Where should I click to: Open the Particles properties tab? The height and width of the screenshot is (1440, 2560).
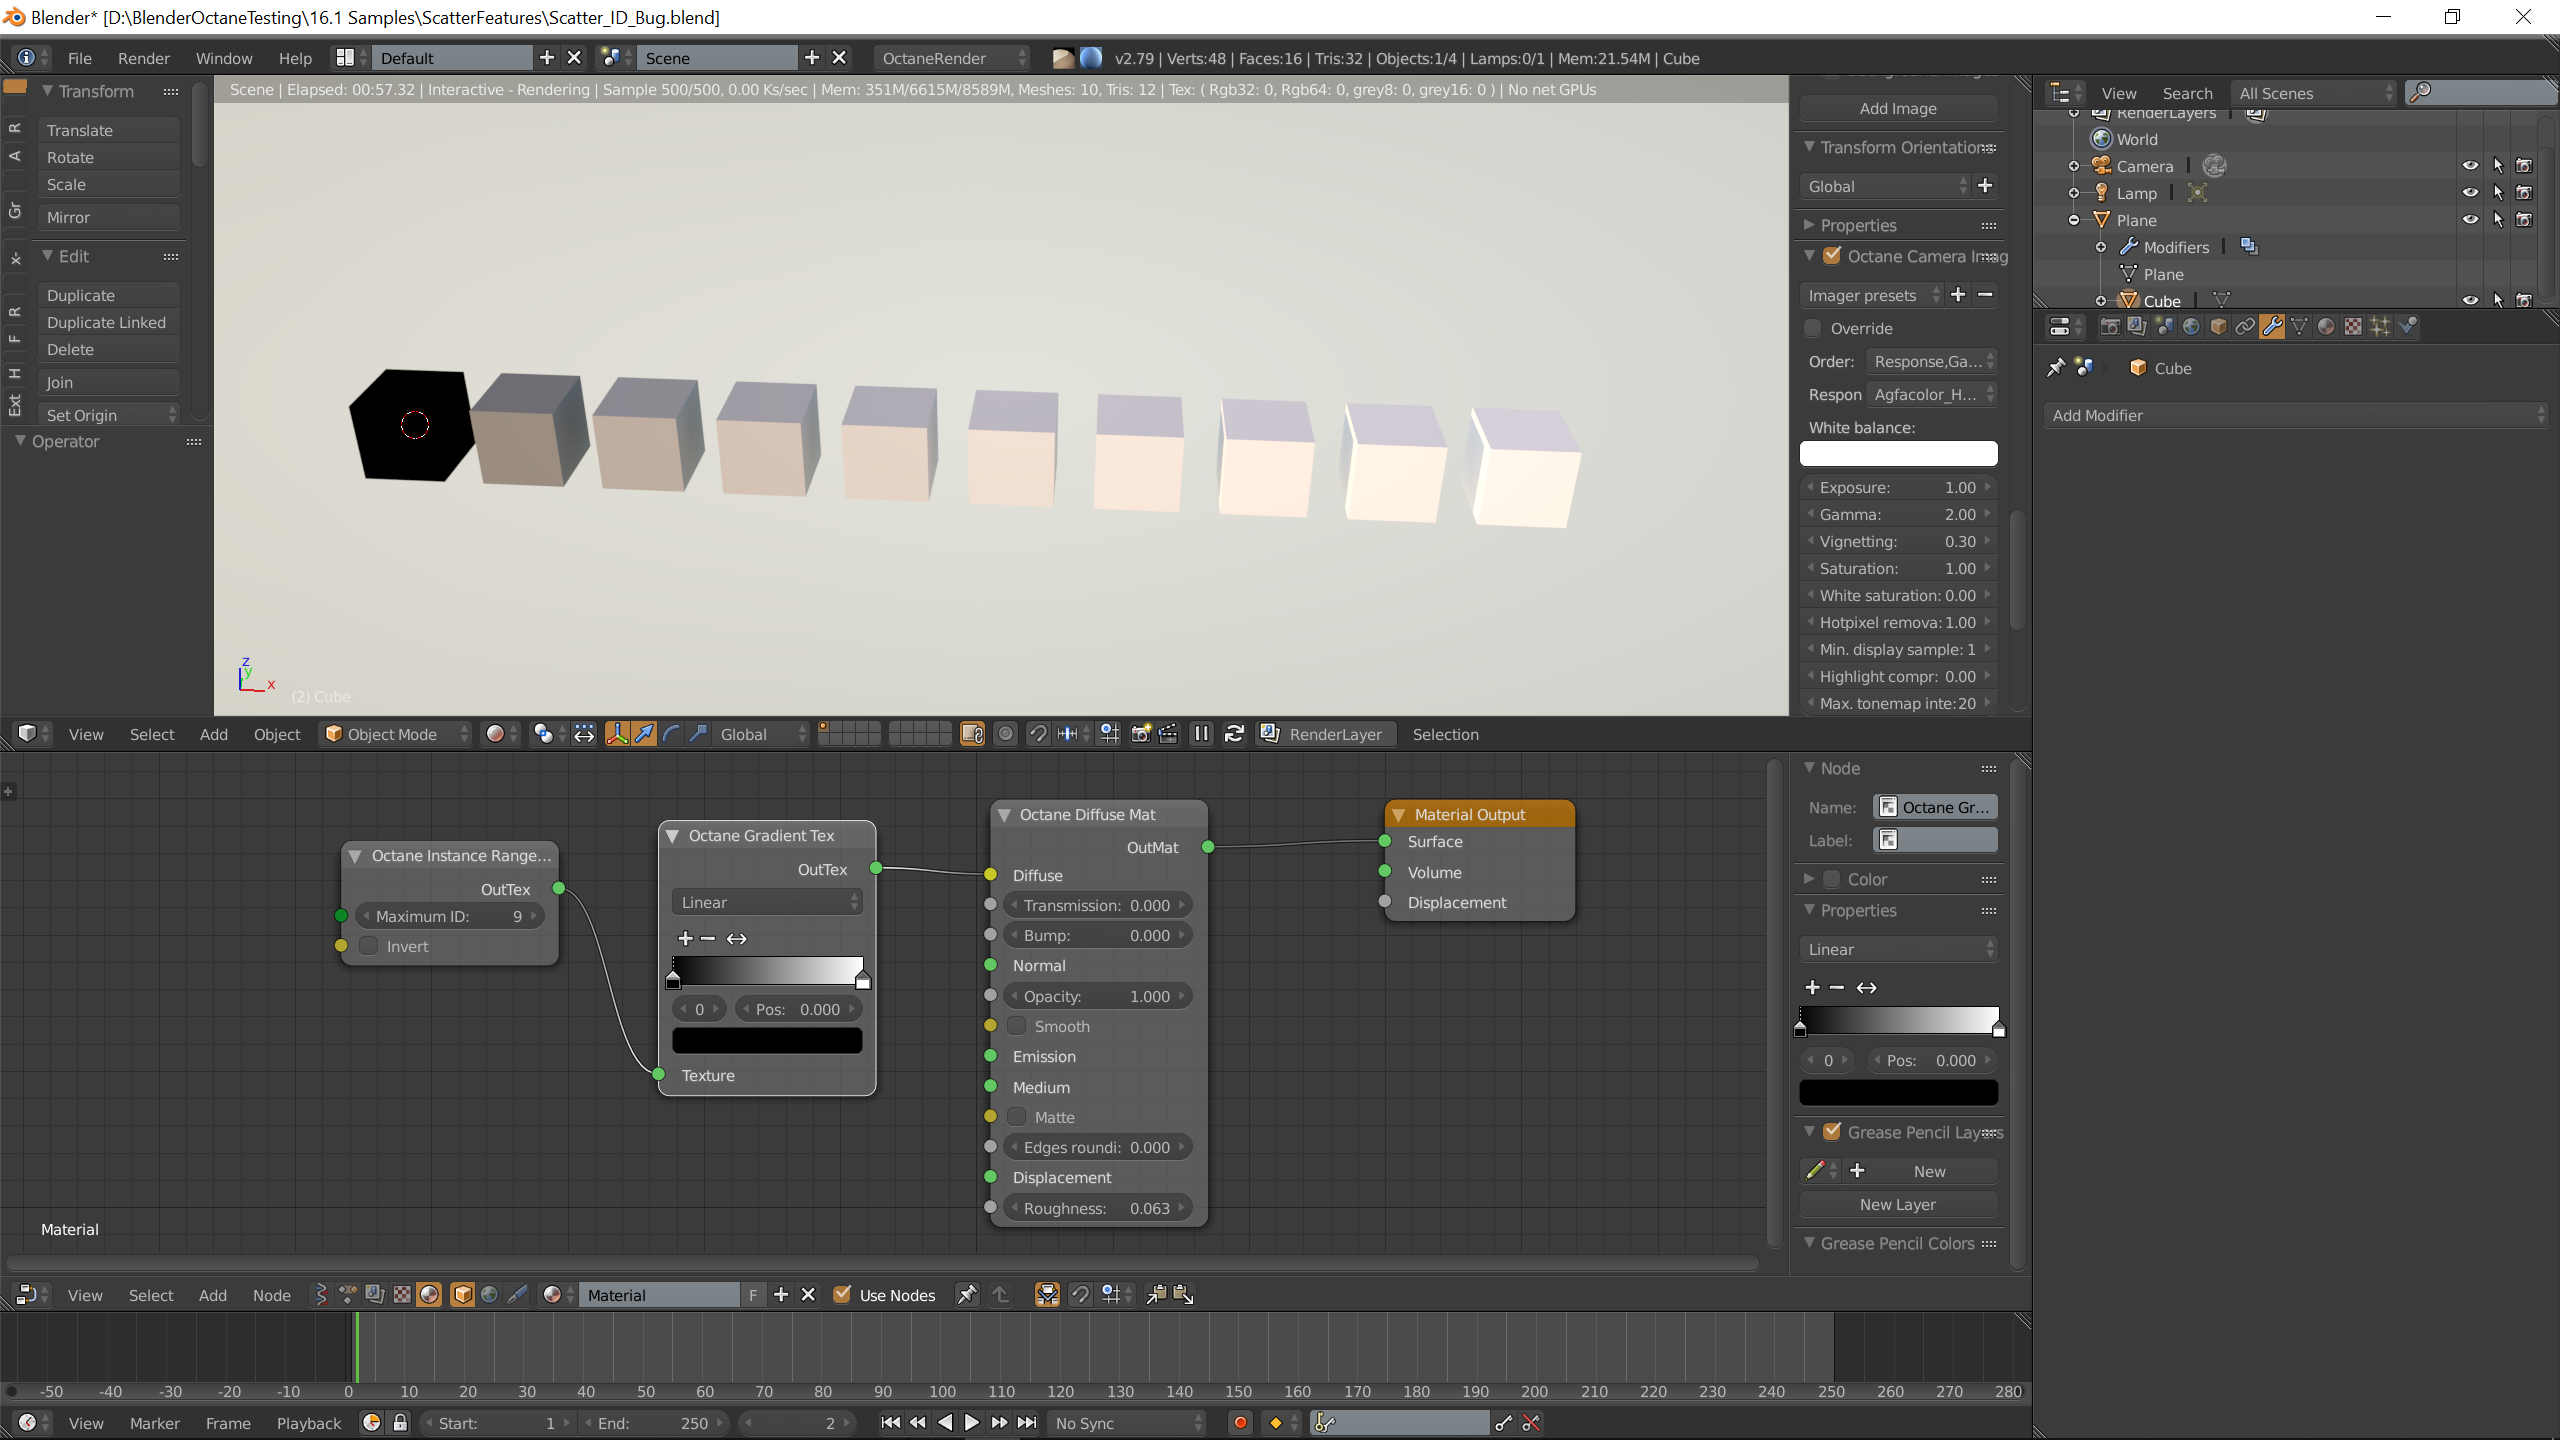[x=2380, y=326]
